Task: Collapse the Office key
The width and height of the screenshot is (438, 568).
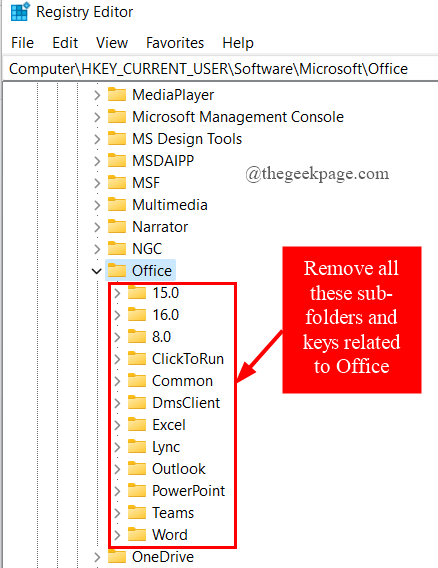Action: tap(96, 271)
